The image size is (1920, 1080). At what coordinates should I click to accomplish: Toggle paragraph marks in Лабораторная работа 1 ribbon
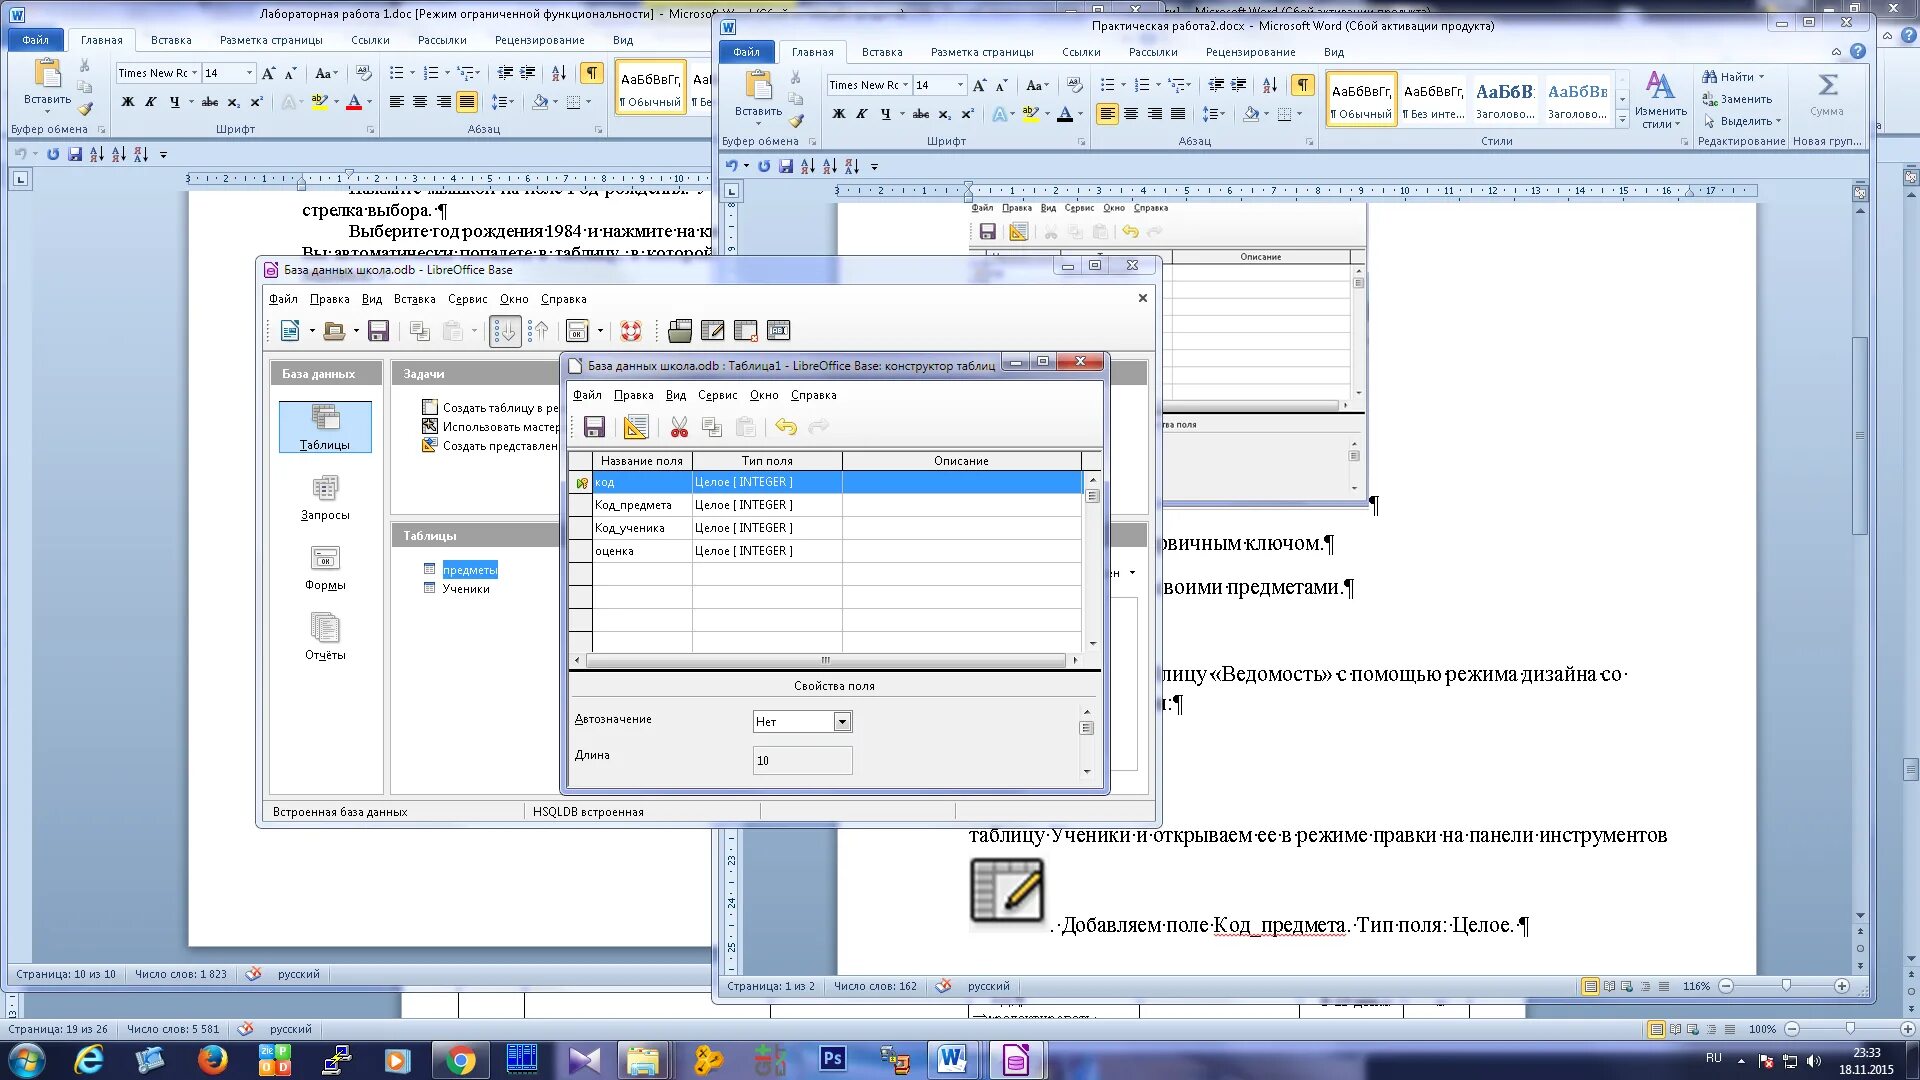coord(592,73)
